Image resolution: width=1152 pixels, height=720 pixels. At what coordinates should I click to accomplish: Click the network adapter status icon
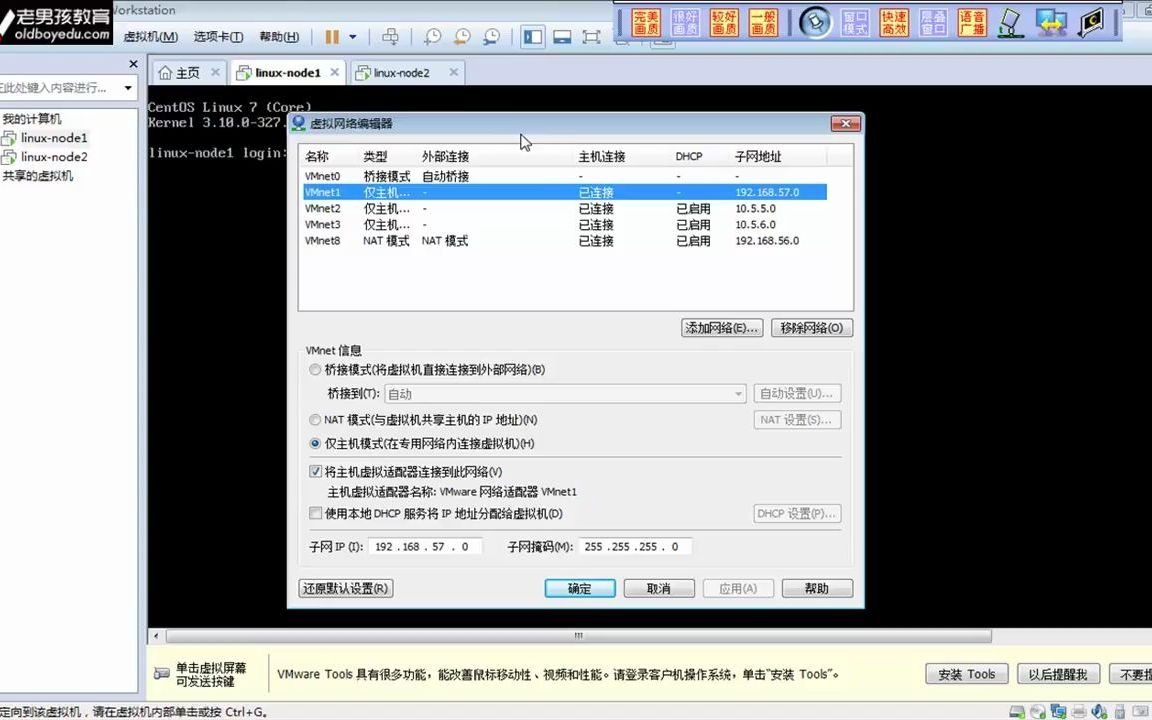tap(1057, 711)
